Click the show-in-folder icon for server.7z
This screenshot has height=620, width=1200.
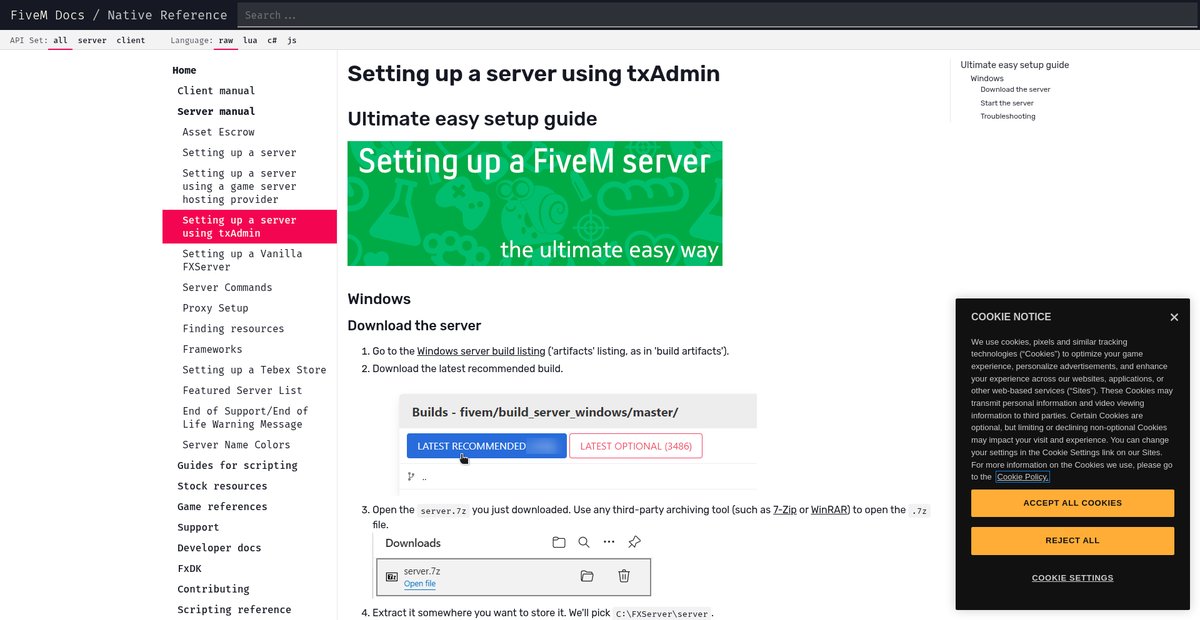click(x=587, y=576)
